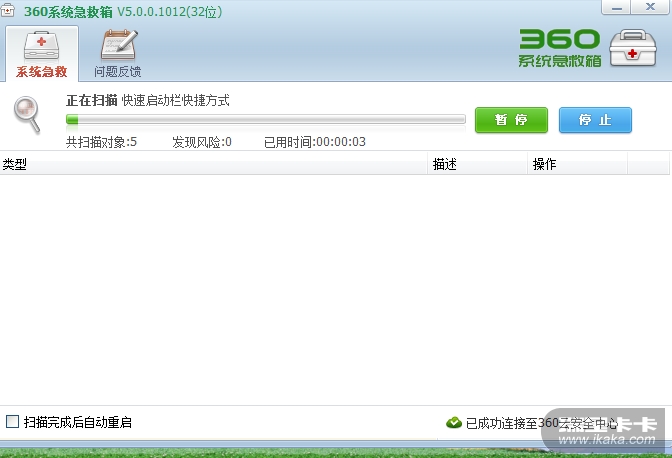Image resolution: width=672 pixels, height=458 pixels.
Task: Click the title bar app icon
Action: click(8, 10)
